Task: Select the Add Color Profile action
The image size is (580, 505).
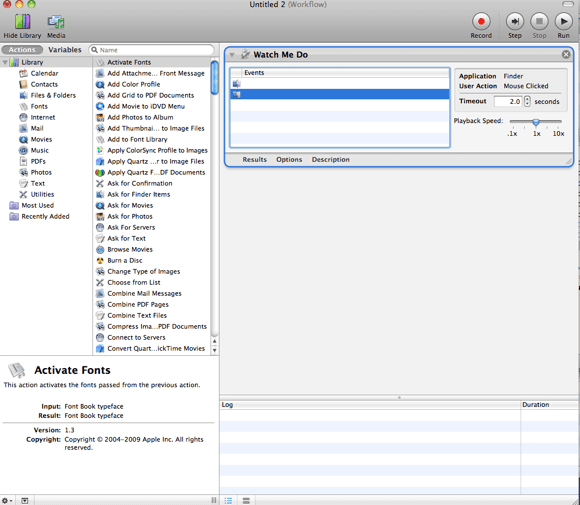Action: 152,84
